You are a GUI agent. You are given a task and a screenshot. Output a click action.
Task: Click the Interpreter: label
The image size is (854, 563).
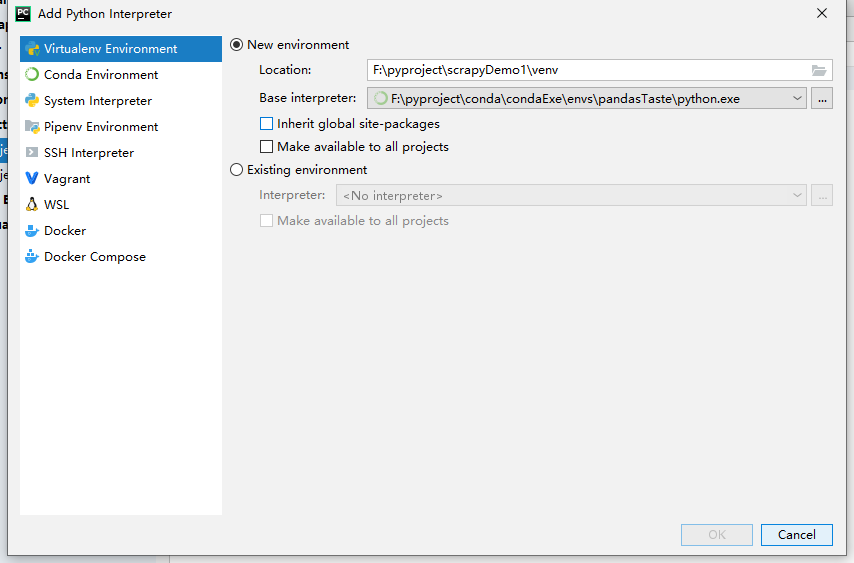(292, 195)
